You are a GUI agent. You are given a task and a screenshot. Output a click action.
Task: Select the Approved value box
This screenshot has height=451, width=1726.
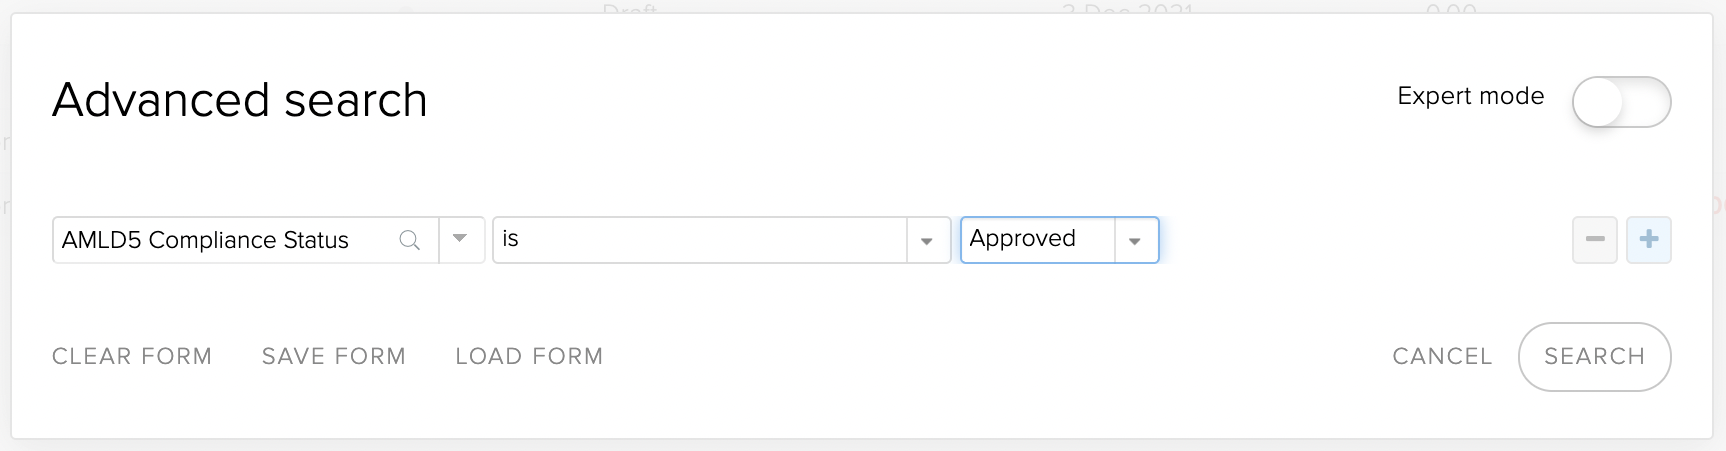[x=1038, y=240]
